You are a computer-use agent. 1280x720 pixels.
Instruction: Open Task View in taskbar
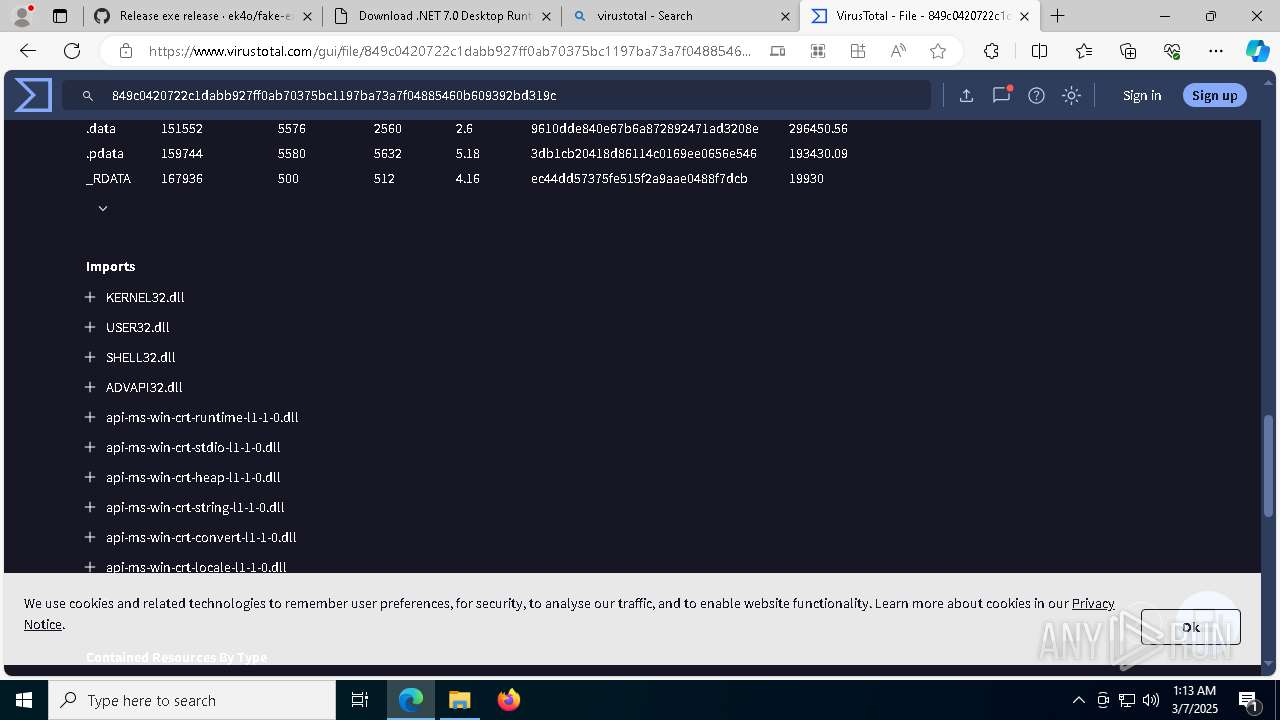[x=360, y=700]
